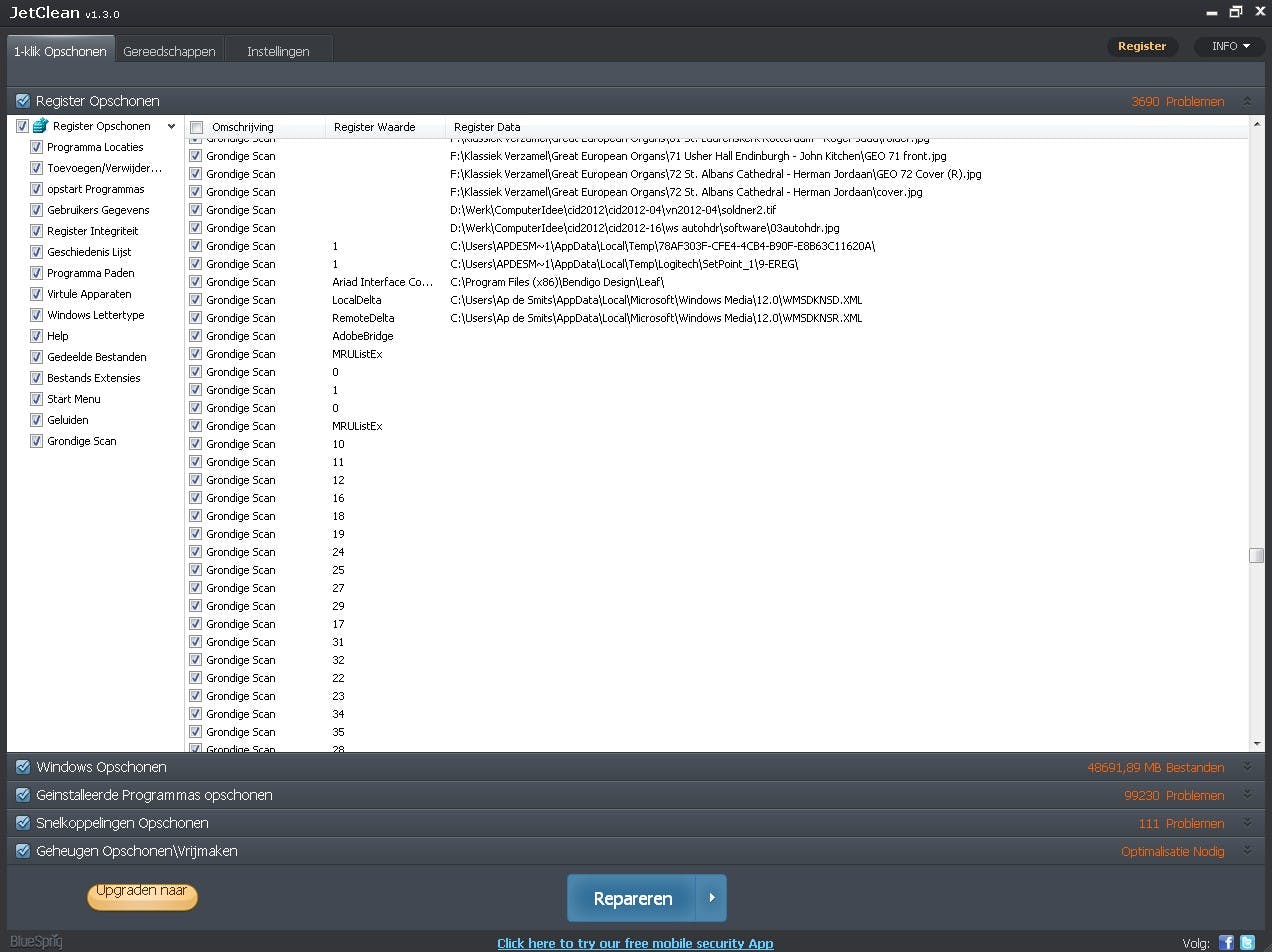Toggle the Windows Lettertype checkbox
The image size is (1272, 952).
pos(36,315)
